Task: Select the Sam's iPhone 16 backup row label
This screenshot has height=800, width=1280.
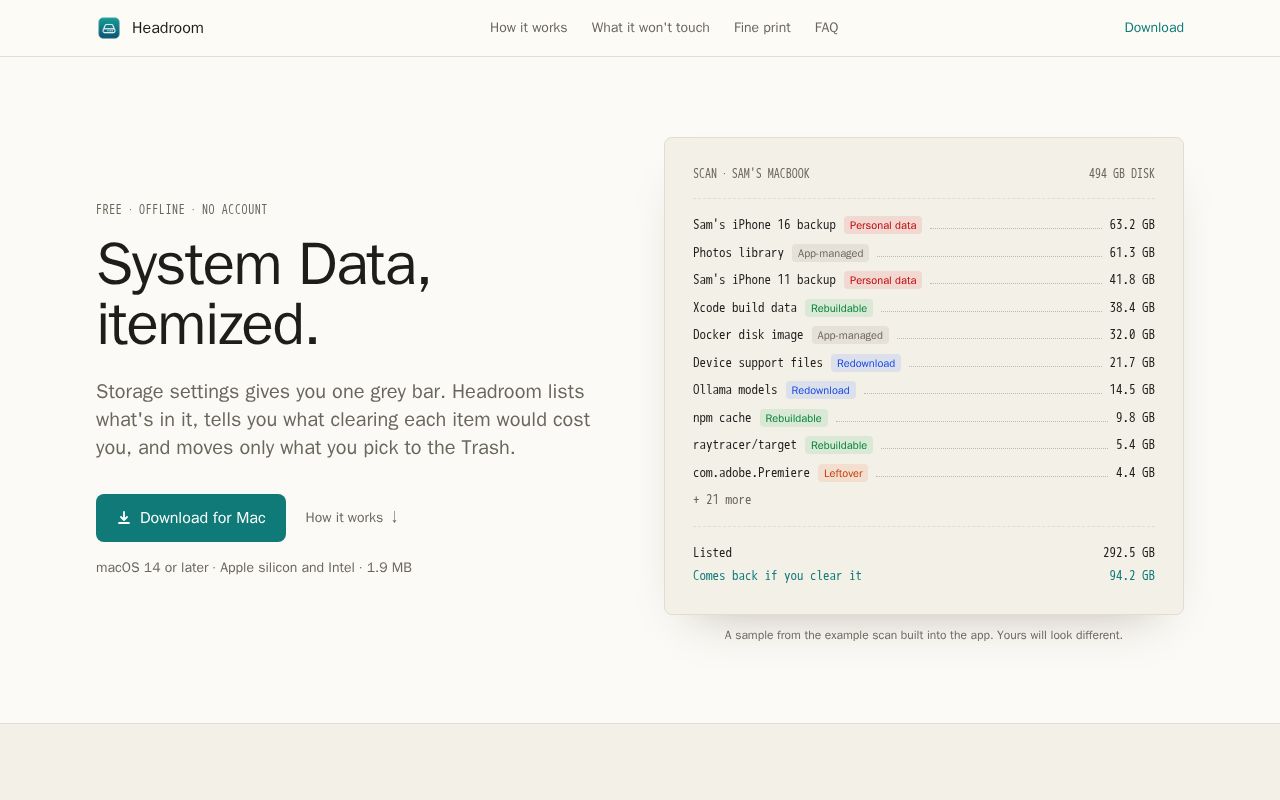Action: click(764, 225)
